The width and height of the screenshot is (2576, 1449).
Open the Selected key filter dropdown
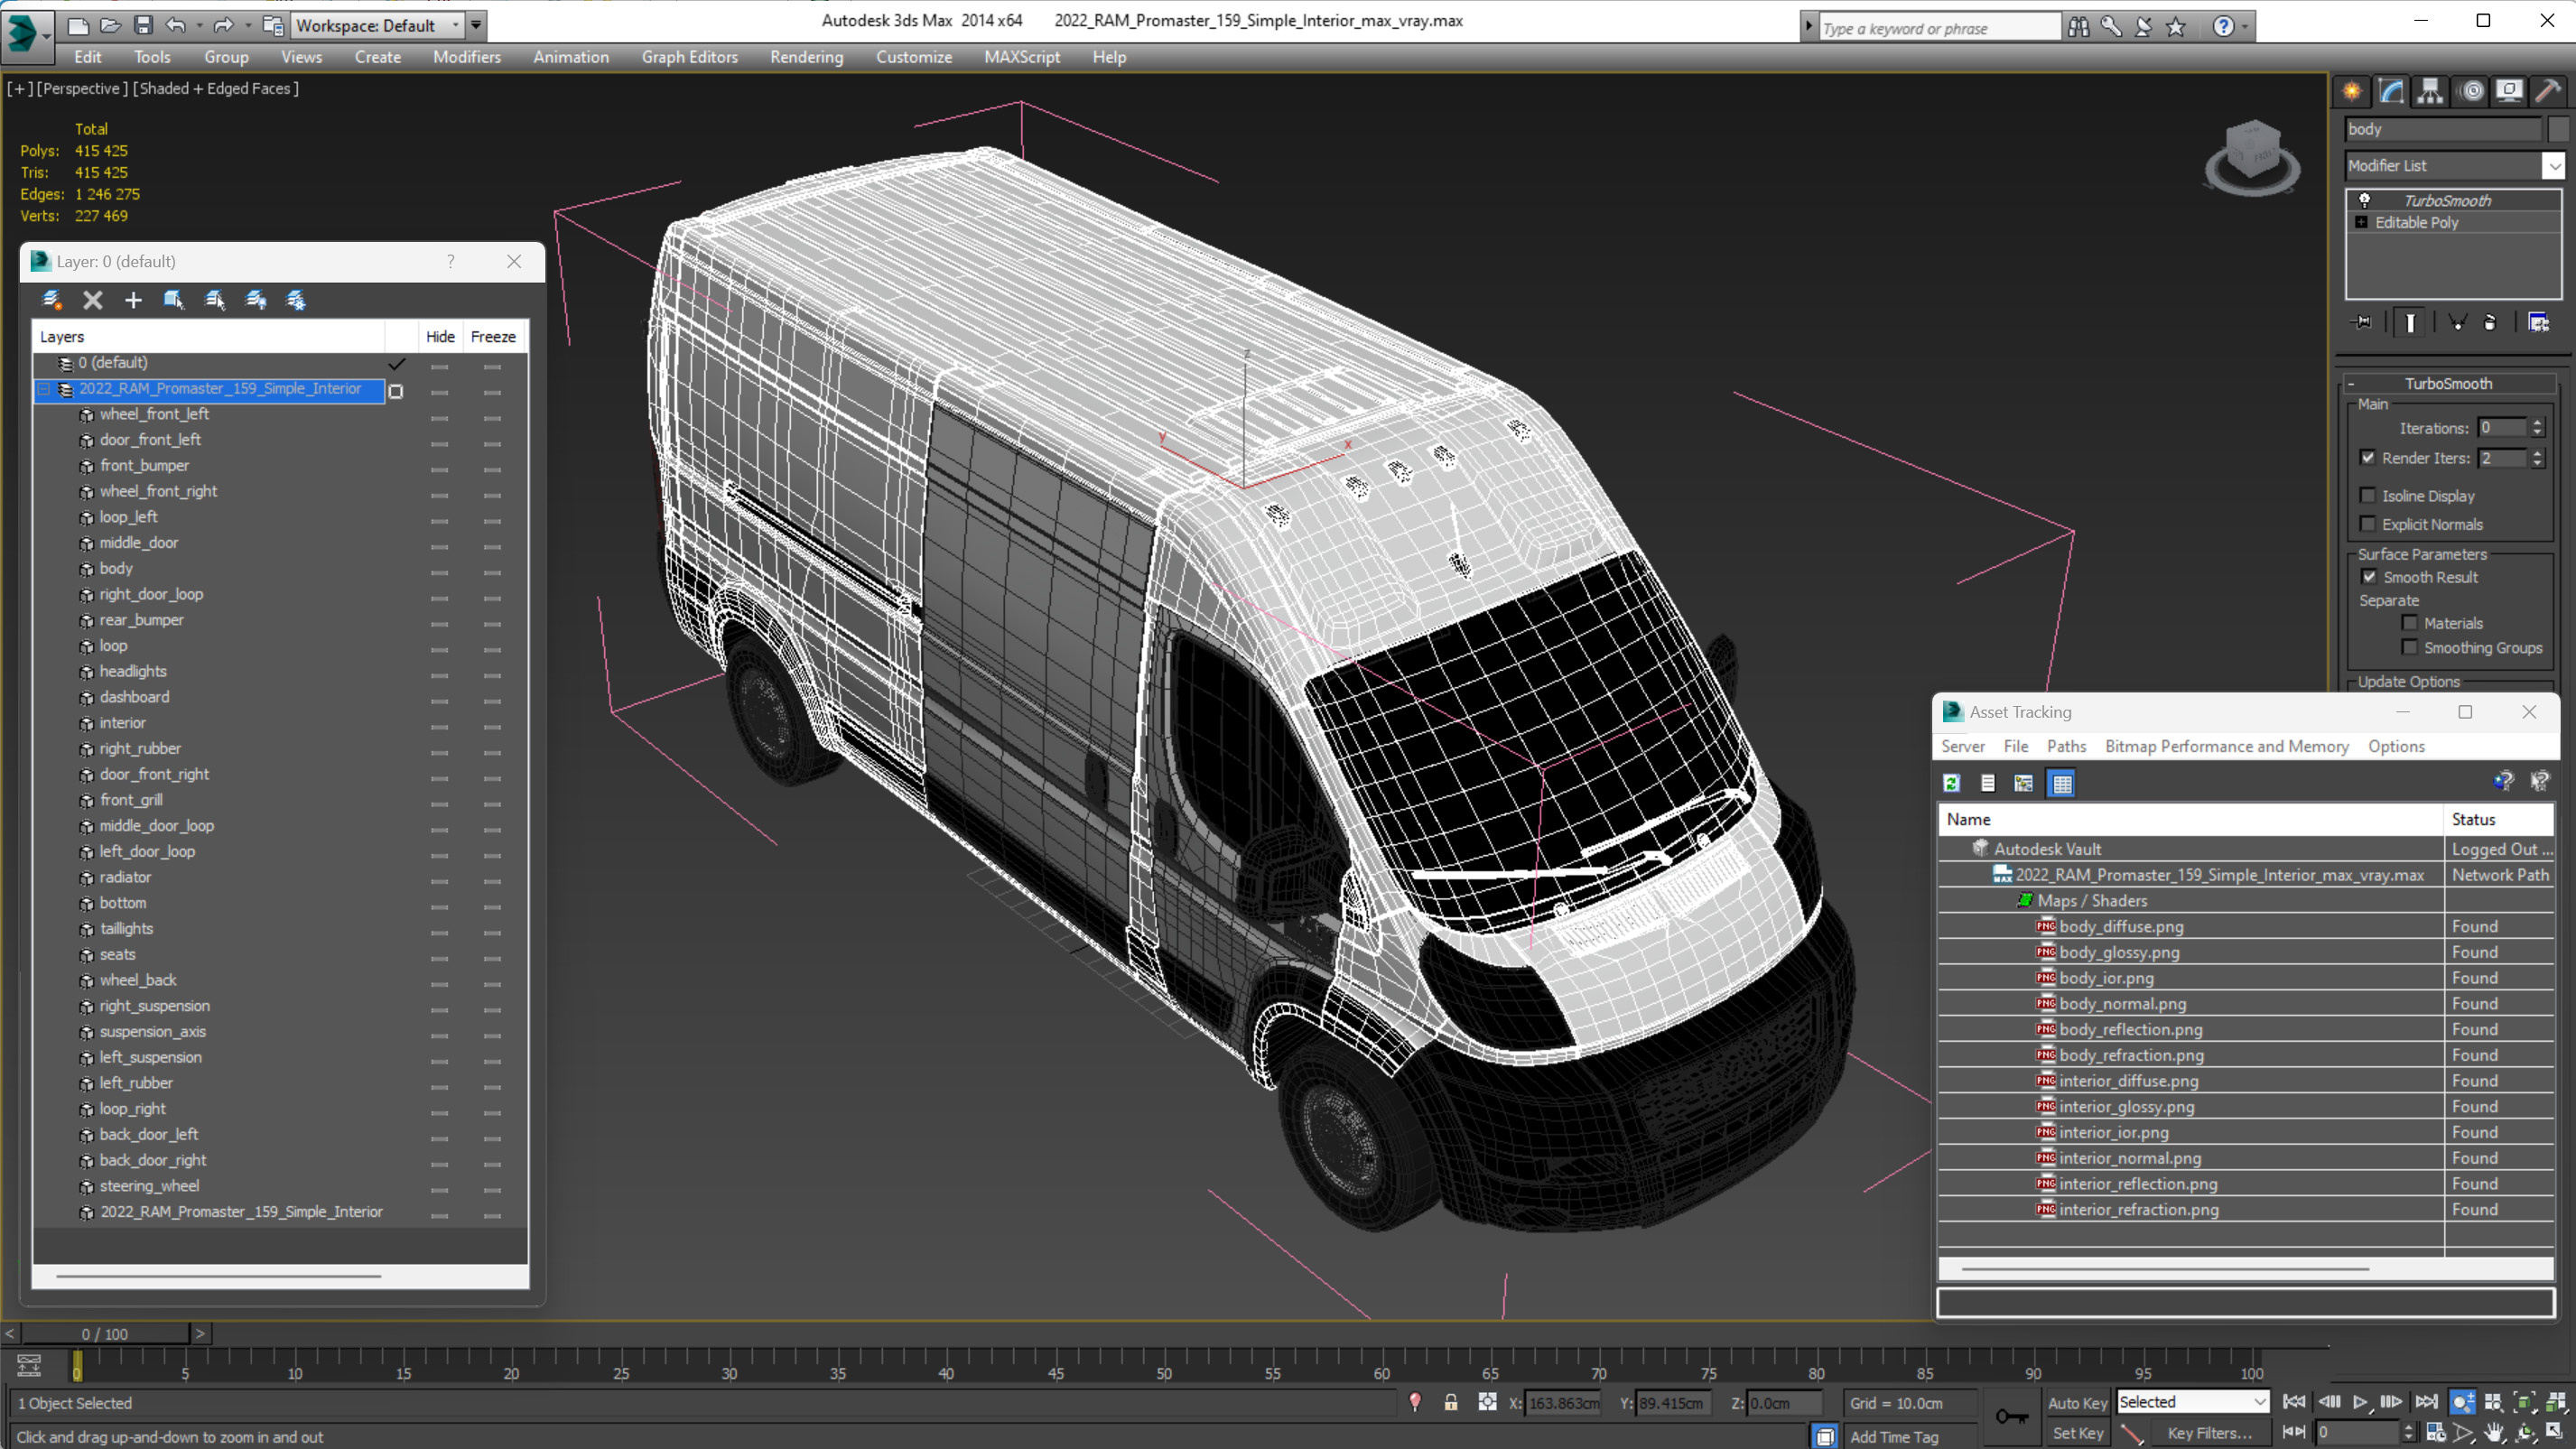[2260, 1402]
